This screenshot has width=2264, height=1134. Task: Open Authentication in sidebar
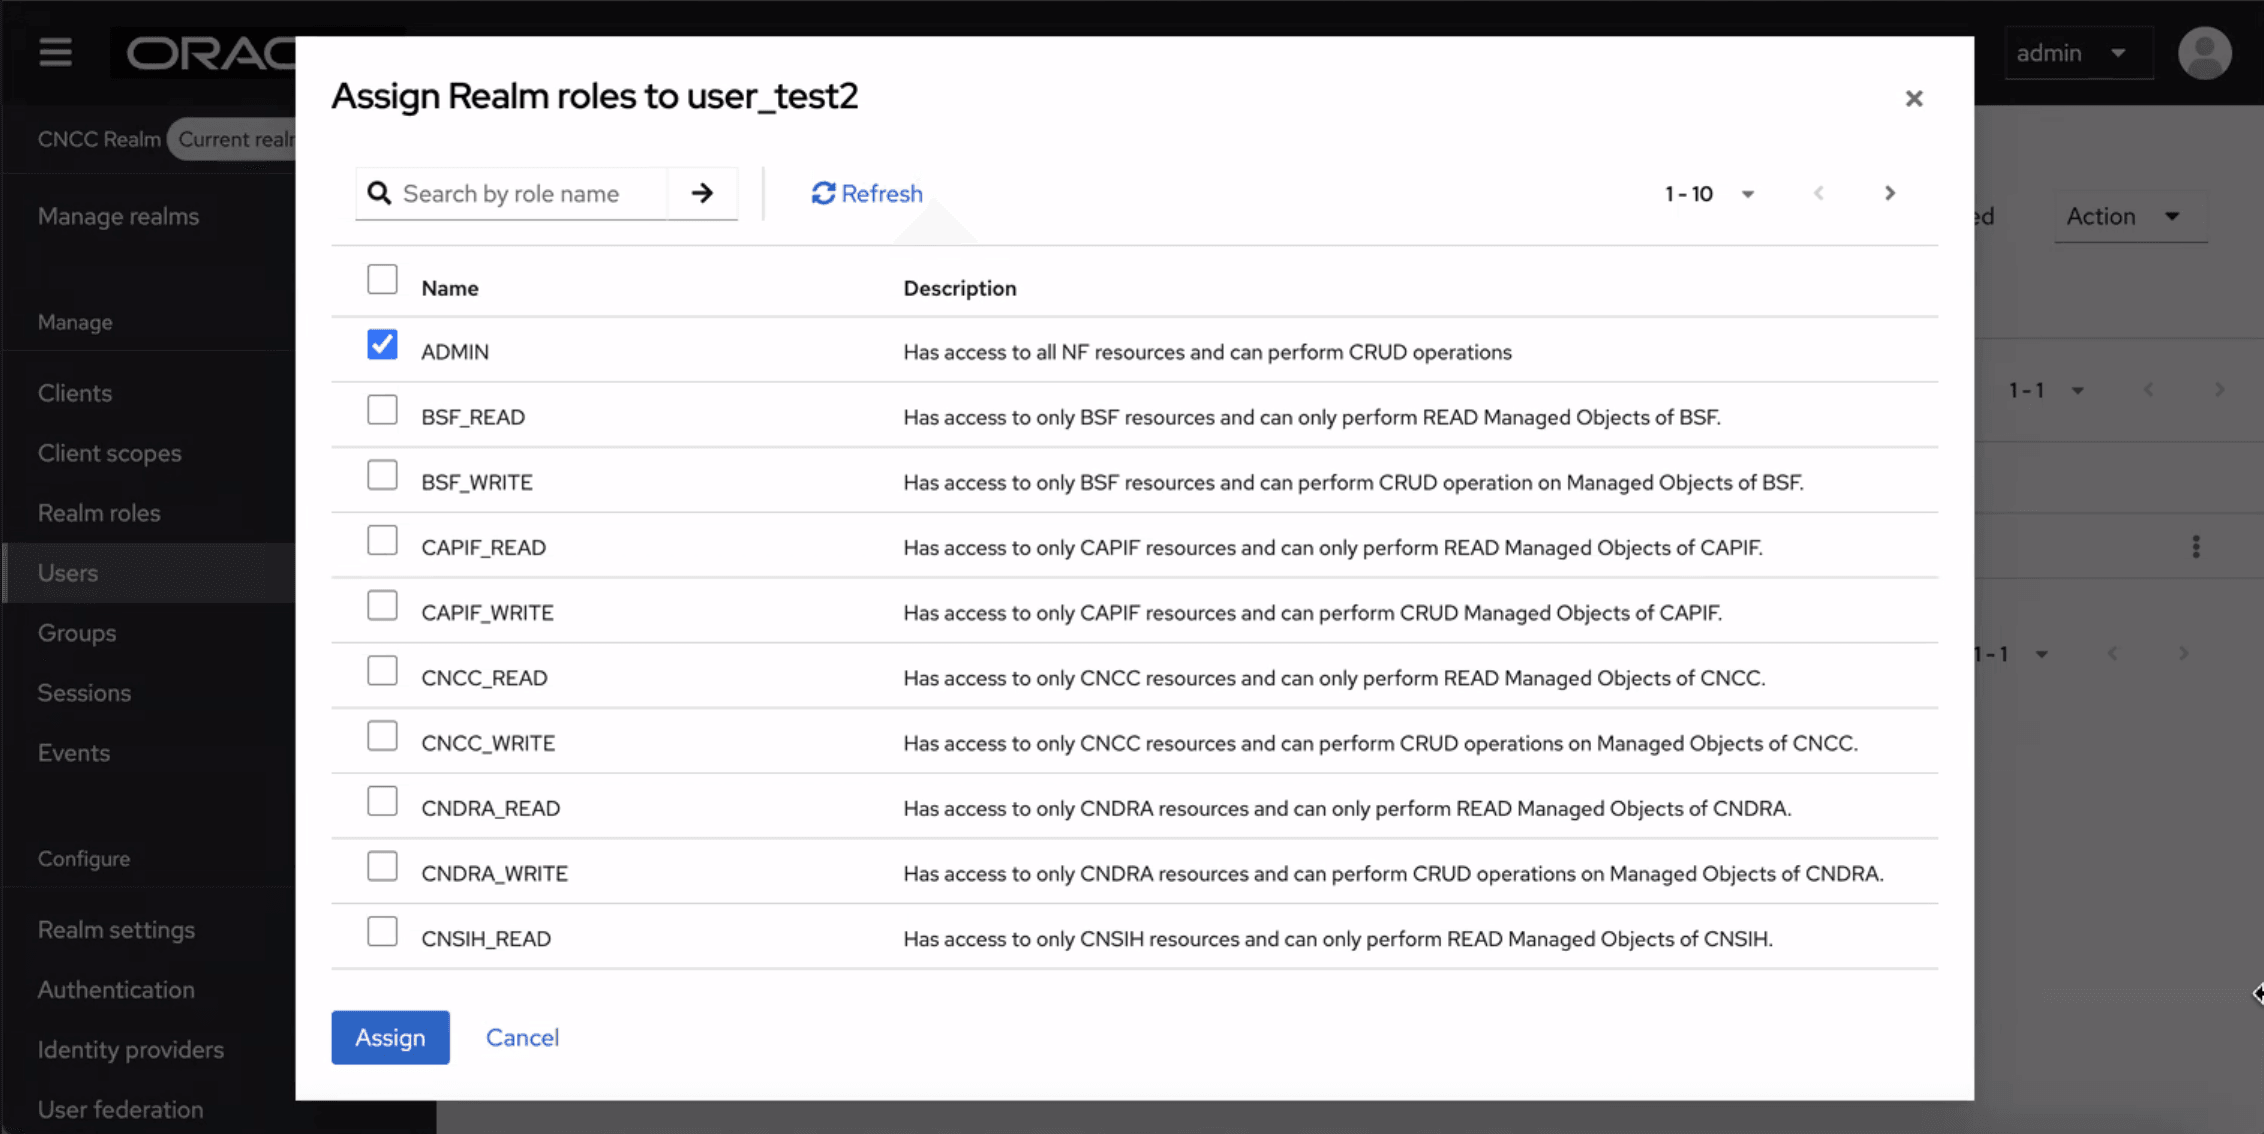tap(116, 990)
